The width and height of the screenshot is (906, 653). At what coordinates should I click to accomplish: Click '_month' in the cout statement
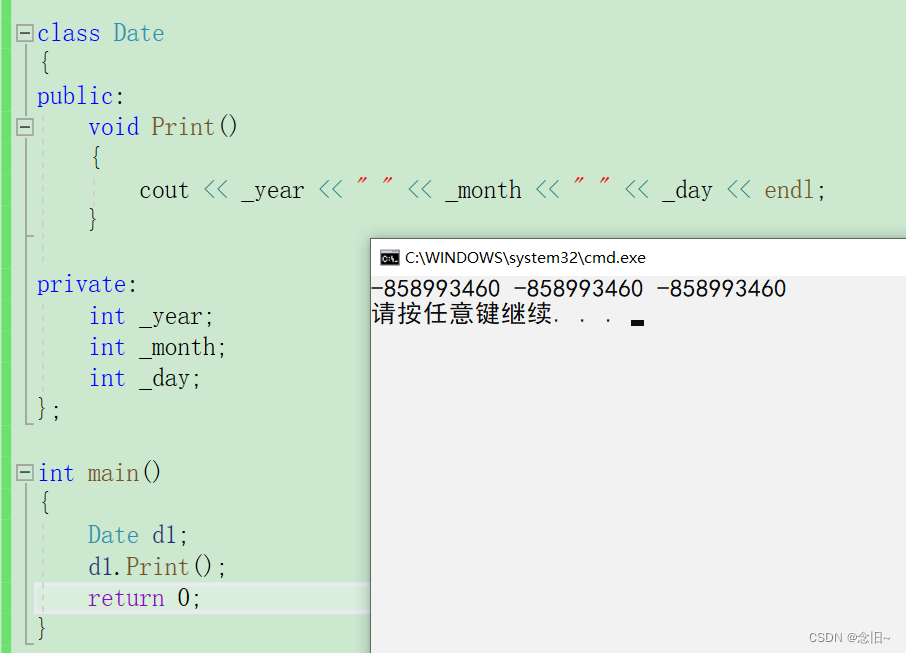pos(483,190)
